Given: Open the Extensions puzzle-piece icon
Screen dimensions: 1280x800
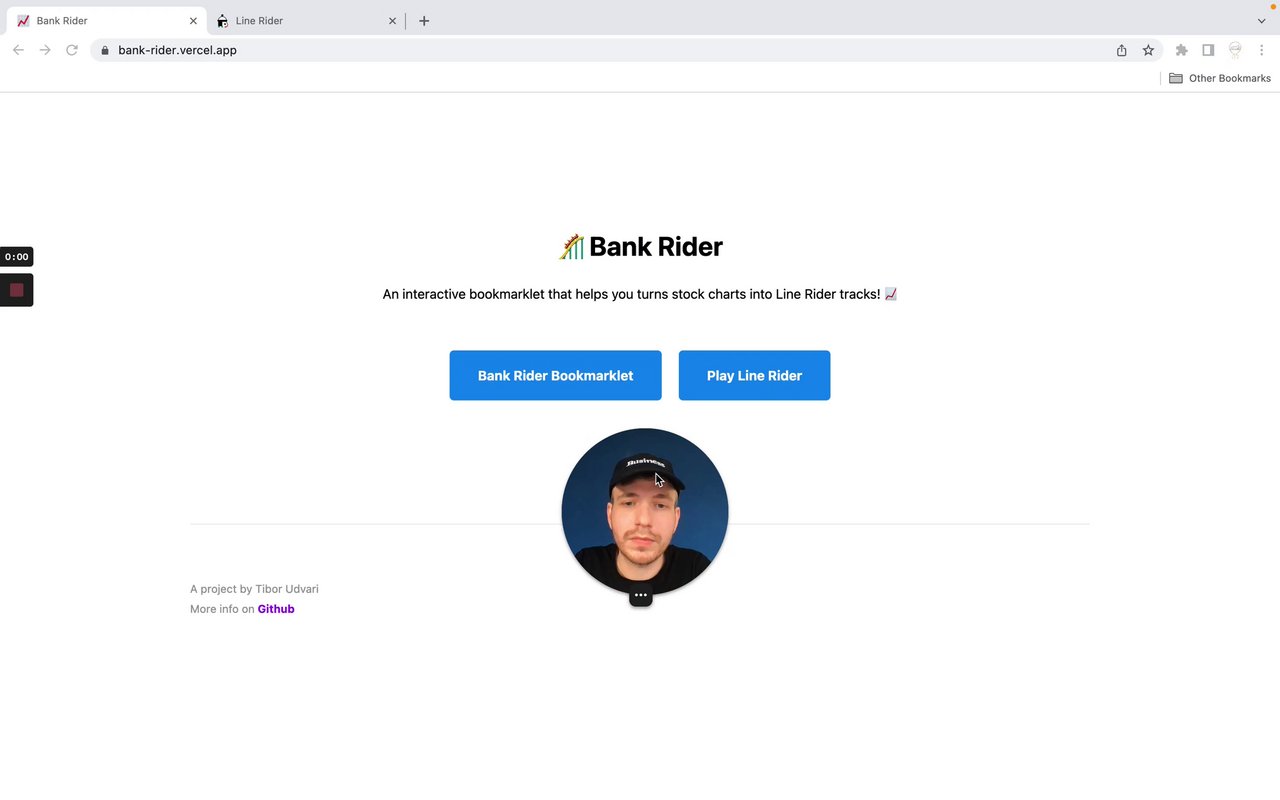Looking at the screenshot, I should tap(1182, 50).
